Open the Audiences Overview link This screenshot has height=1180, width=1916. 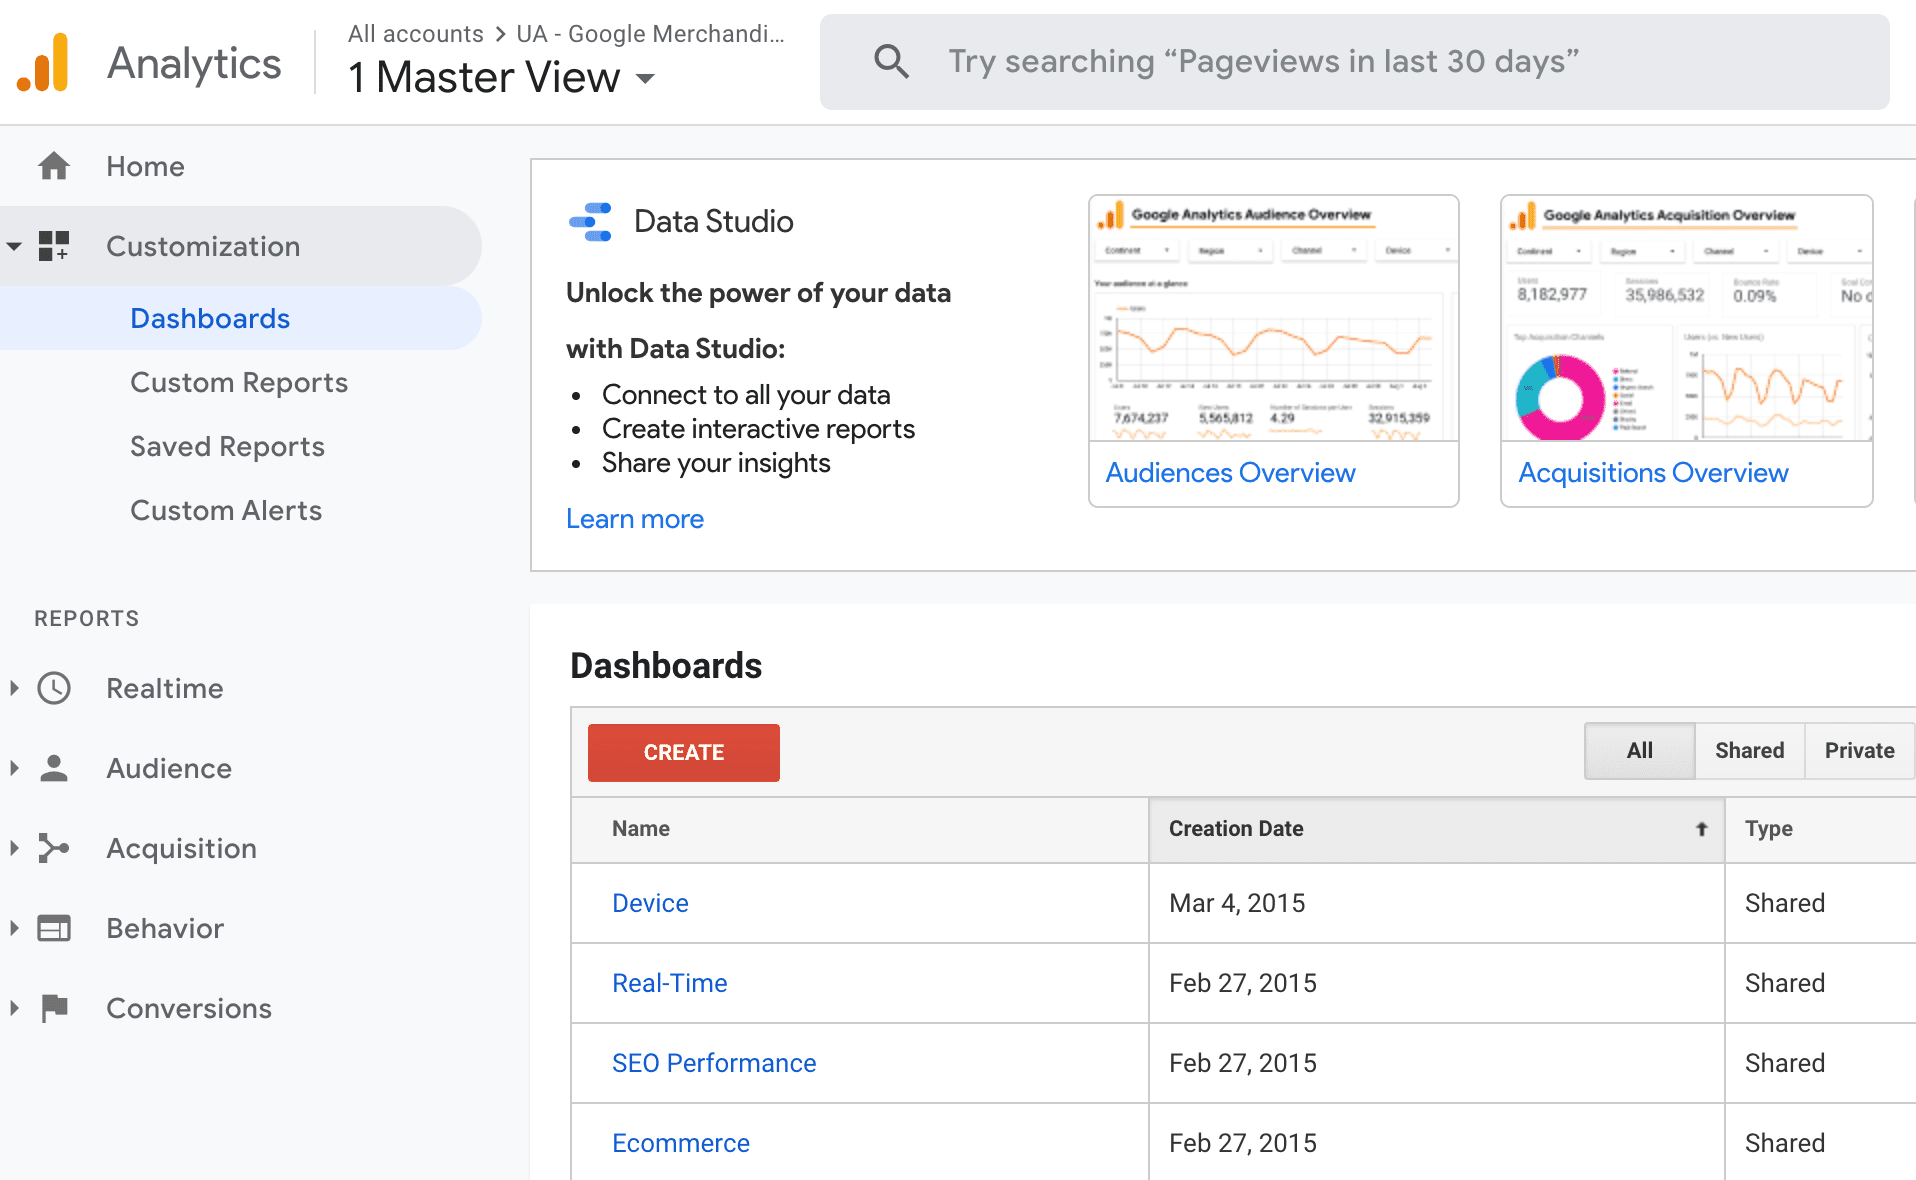[1230, 473]
